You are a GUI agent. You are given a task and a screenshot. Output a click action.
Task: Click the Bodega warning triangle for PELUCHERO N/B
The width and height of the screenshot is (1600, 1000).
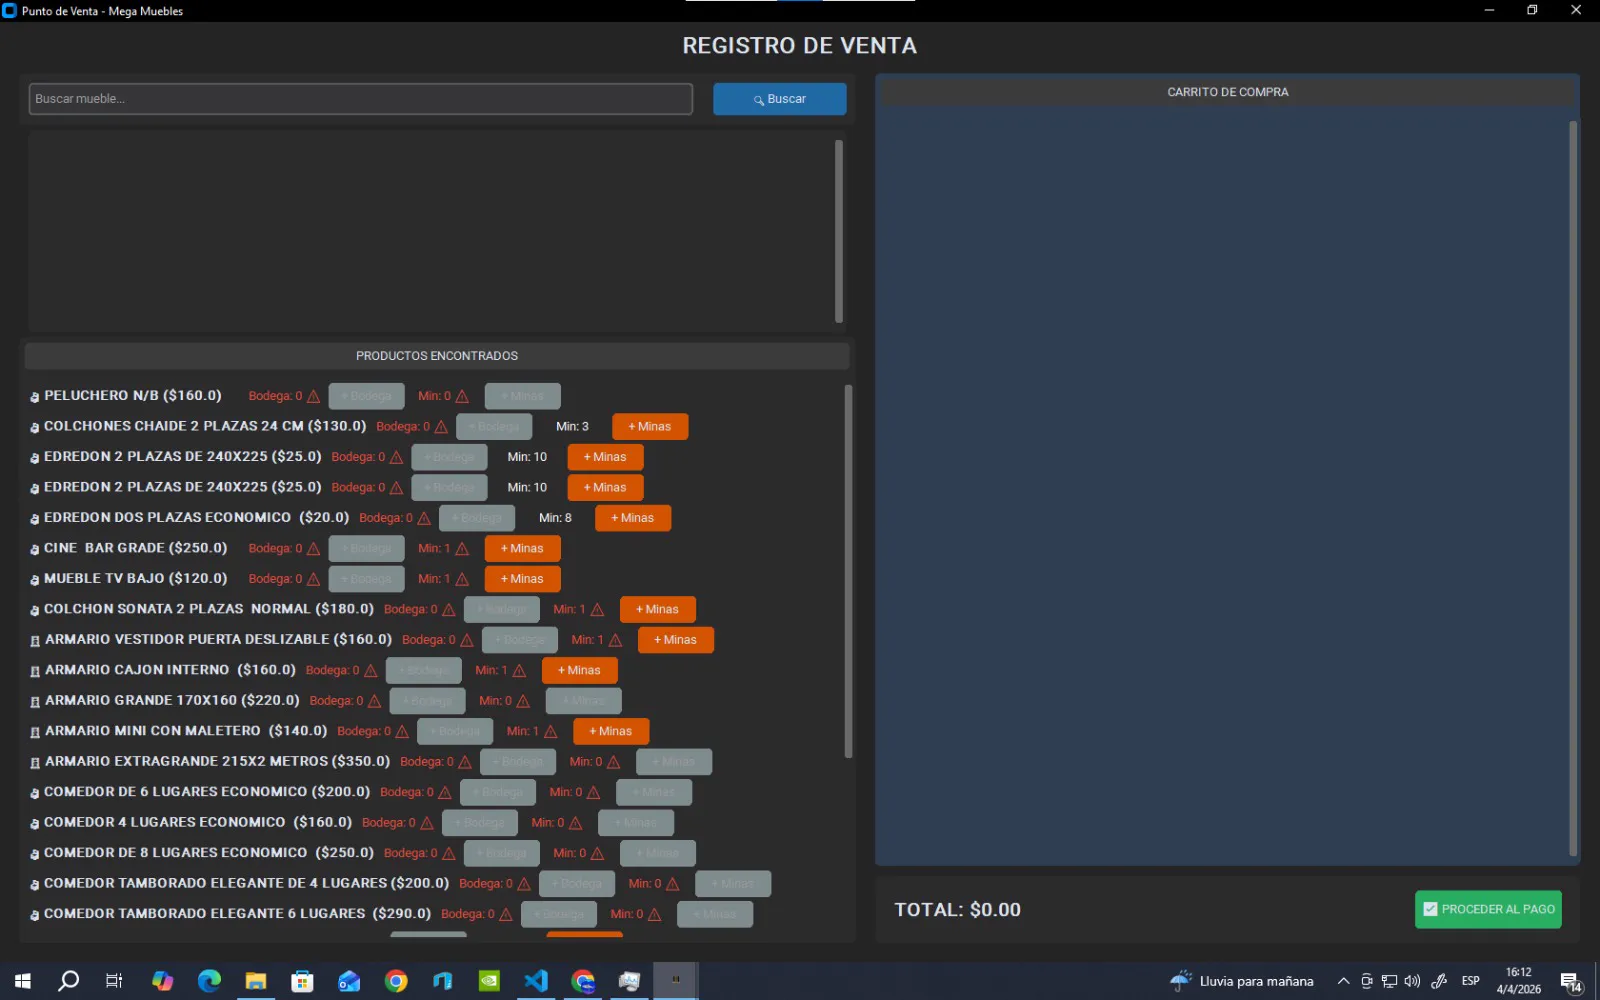click(313, 397)
